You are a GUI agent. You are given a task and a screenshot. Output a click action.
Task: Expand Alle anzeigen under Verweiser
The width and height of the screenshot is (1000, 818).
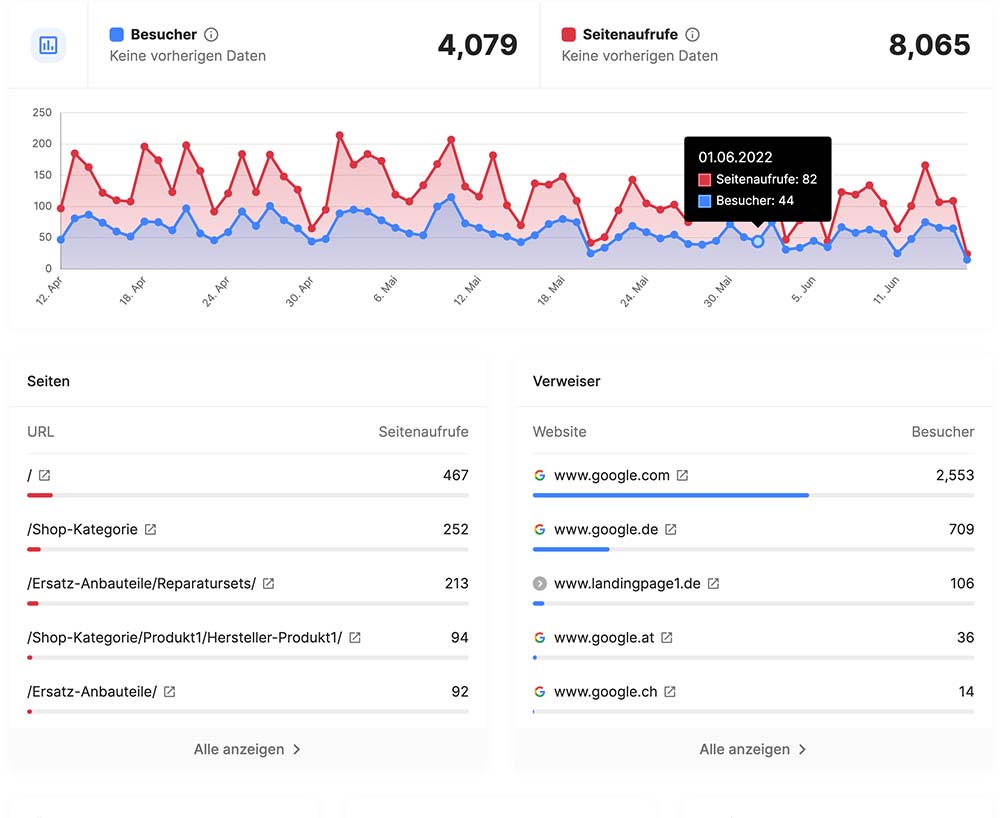(753, 749)
